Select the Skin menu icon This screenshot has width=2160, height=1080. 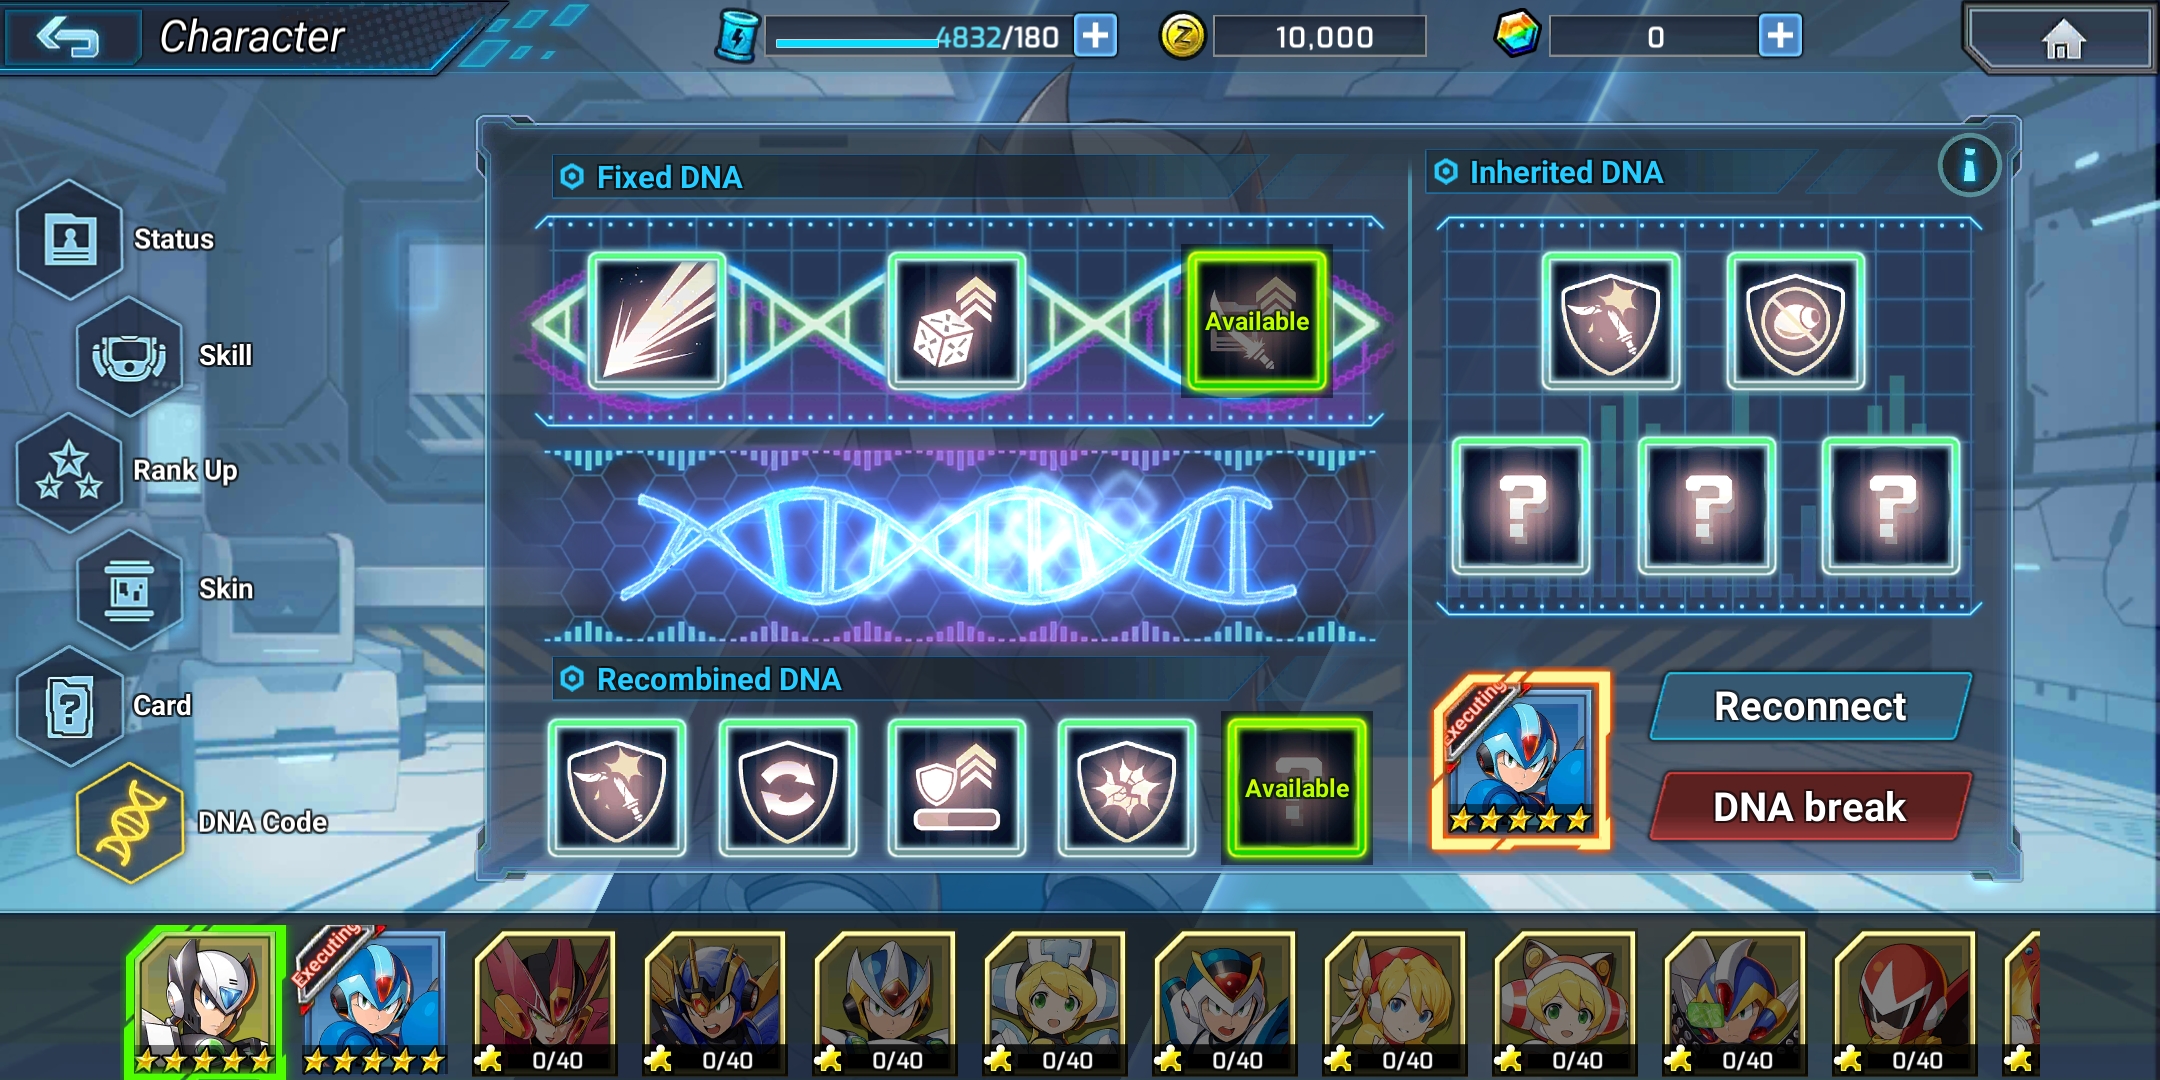pos(130,590)
